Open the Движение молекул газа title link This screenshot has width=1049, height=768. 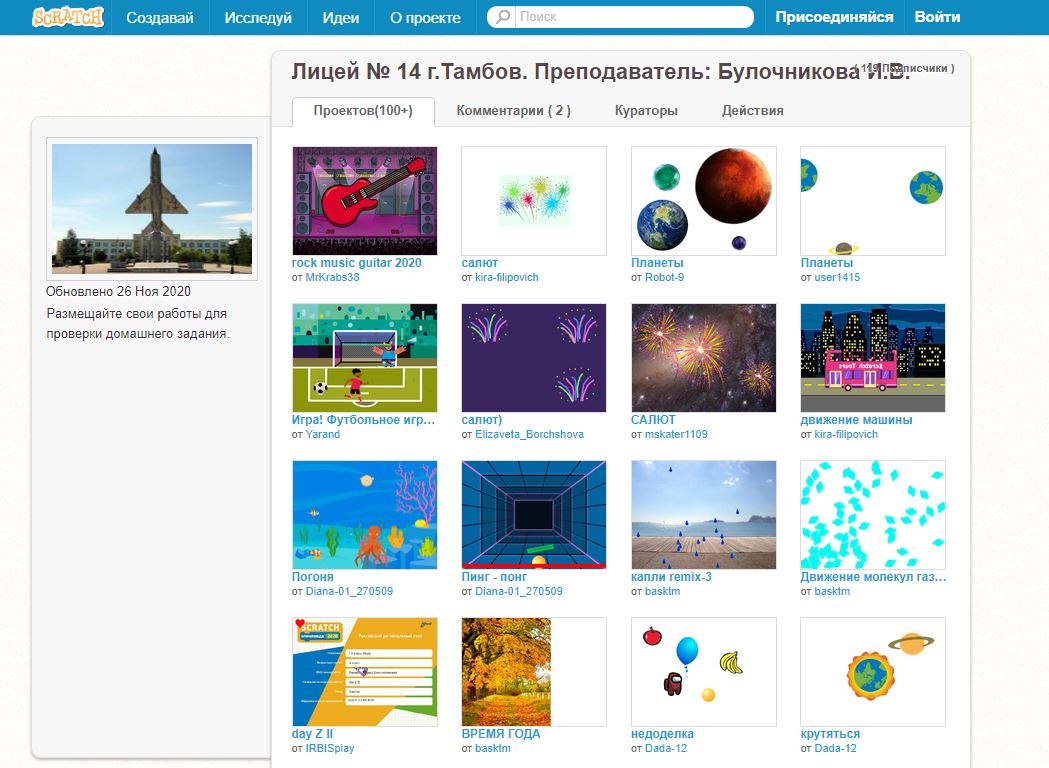(872, 577)
